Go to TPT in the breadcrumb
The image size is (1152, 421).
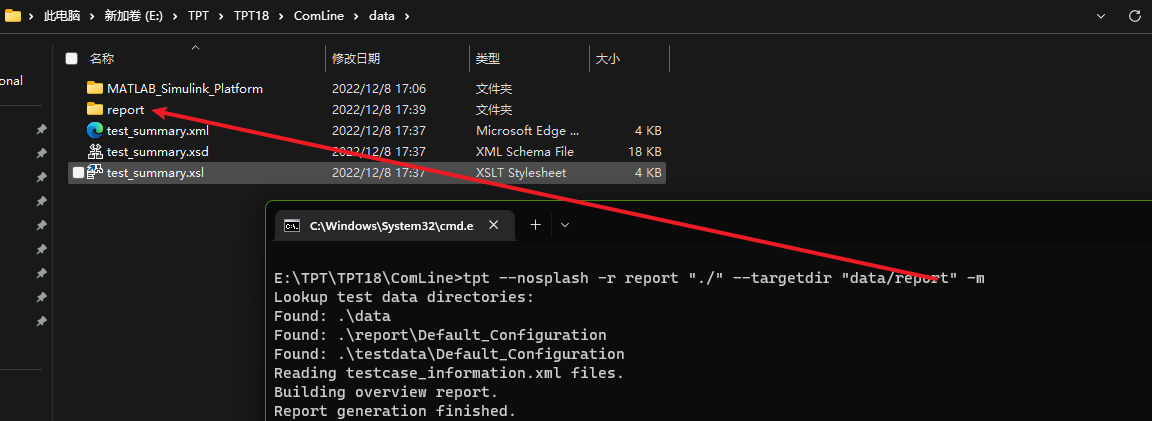tap(198, 15)
